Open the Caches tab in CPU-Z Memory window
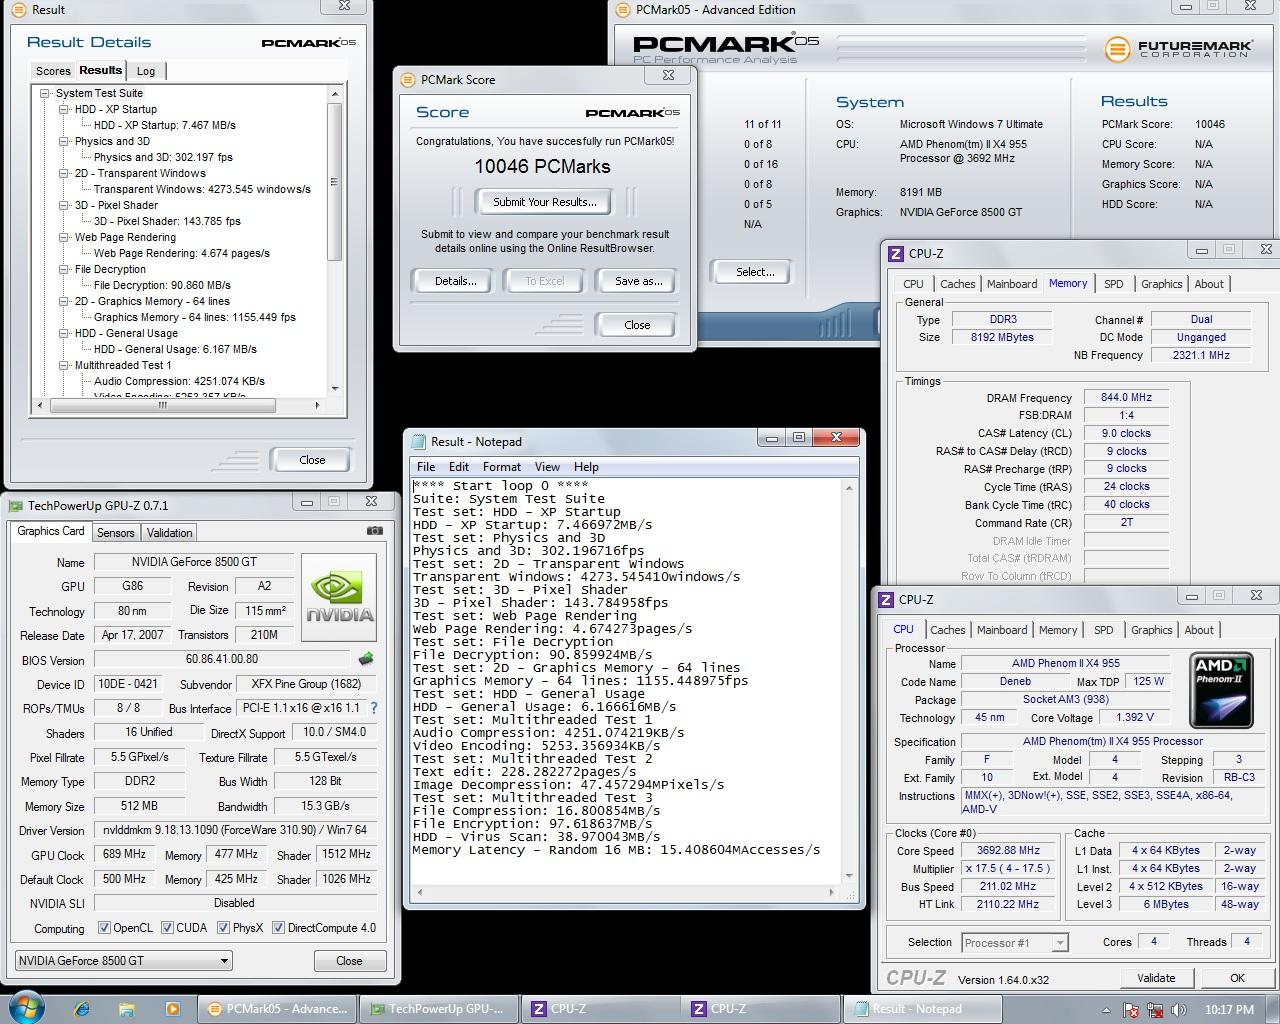Image resolution: width=1280 pixels, height=1024 pixels. [x=957, y=284]
